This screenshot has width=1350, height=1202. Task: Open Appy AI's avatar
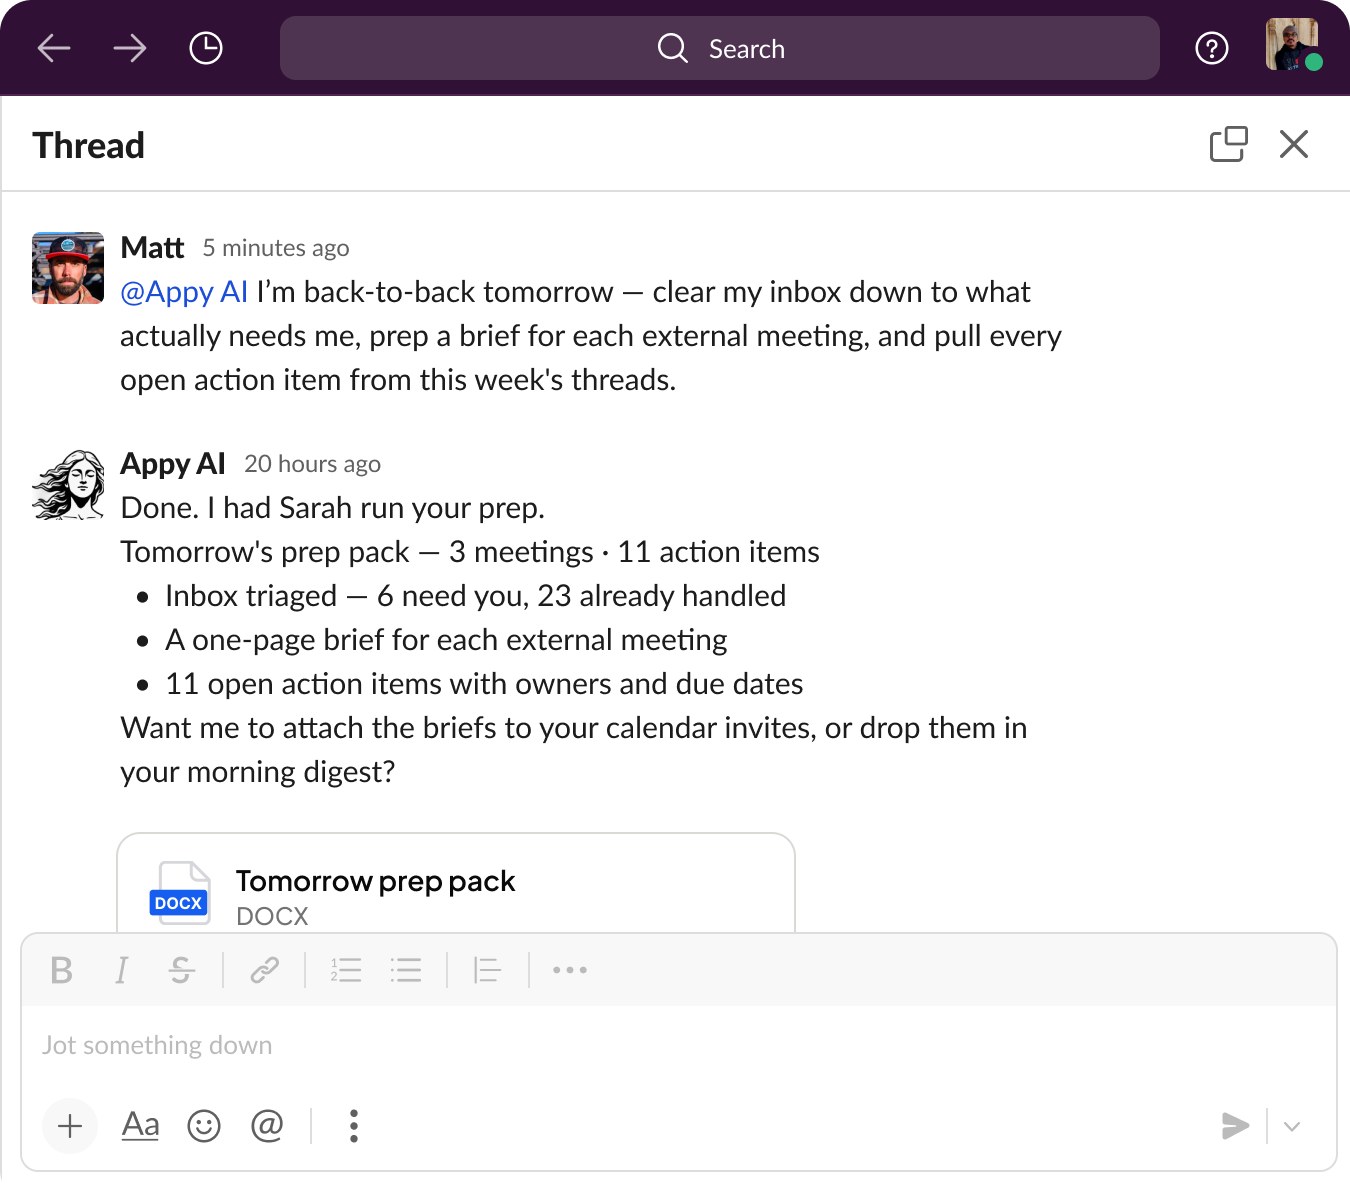[68, 484]
